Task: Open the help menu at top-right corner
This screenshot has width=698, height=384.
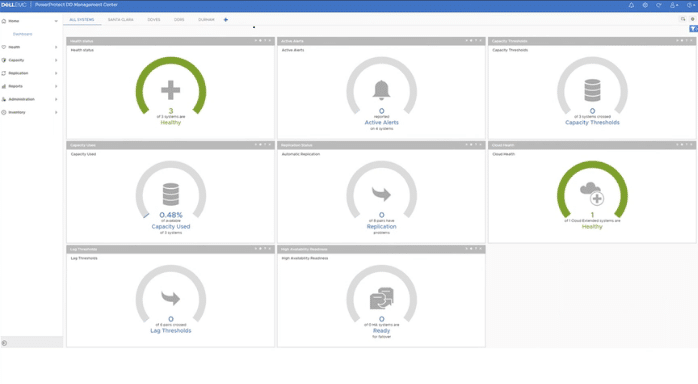Action: point(690,5)
